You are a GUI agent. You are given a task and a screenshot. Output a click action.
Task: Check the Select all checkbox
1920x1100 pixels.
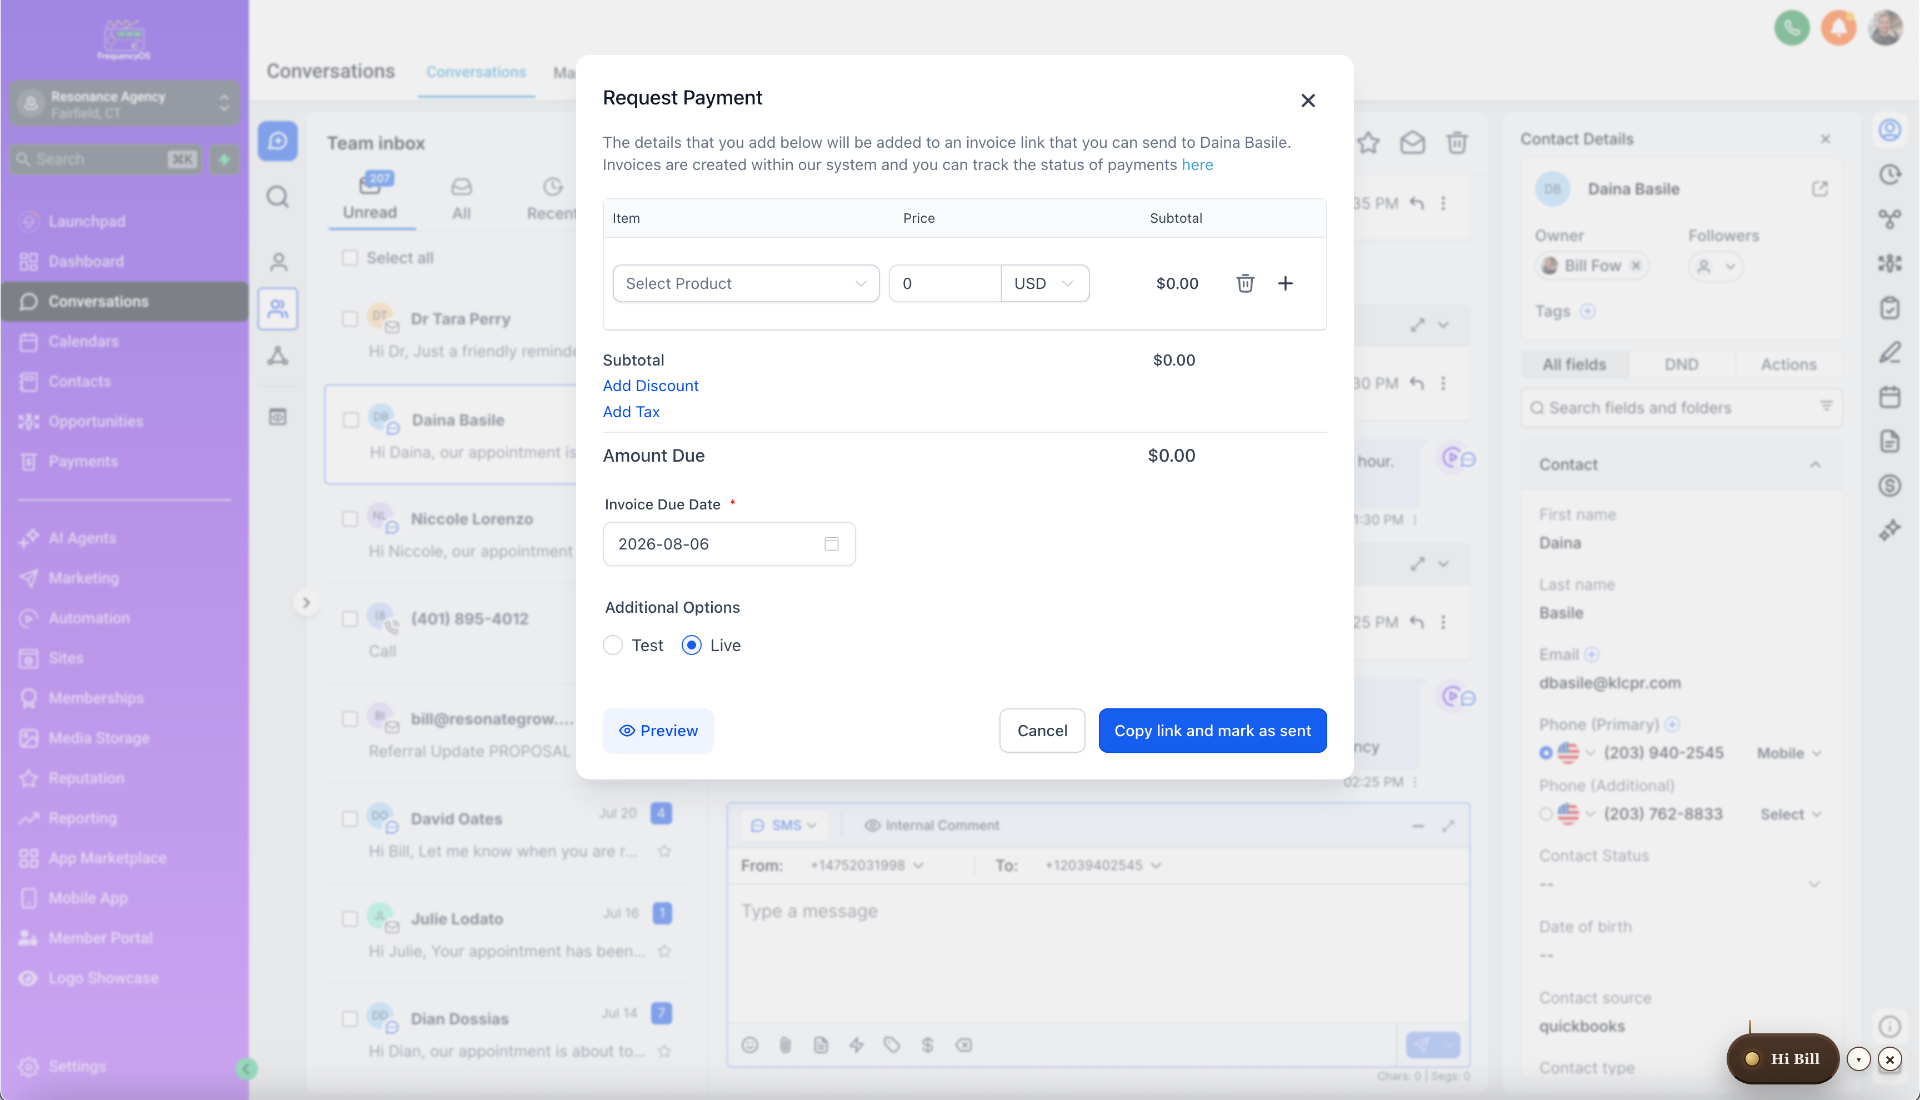pos(349,258)
